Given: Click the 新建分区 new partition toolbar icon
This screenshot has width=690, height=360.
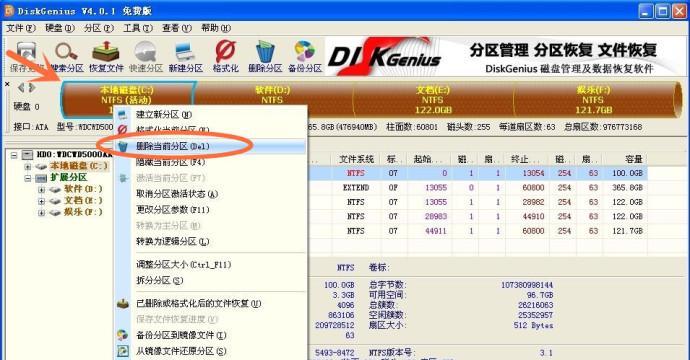Looking at the screenshot, I should click(x=185, y=56).
